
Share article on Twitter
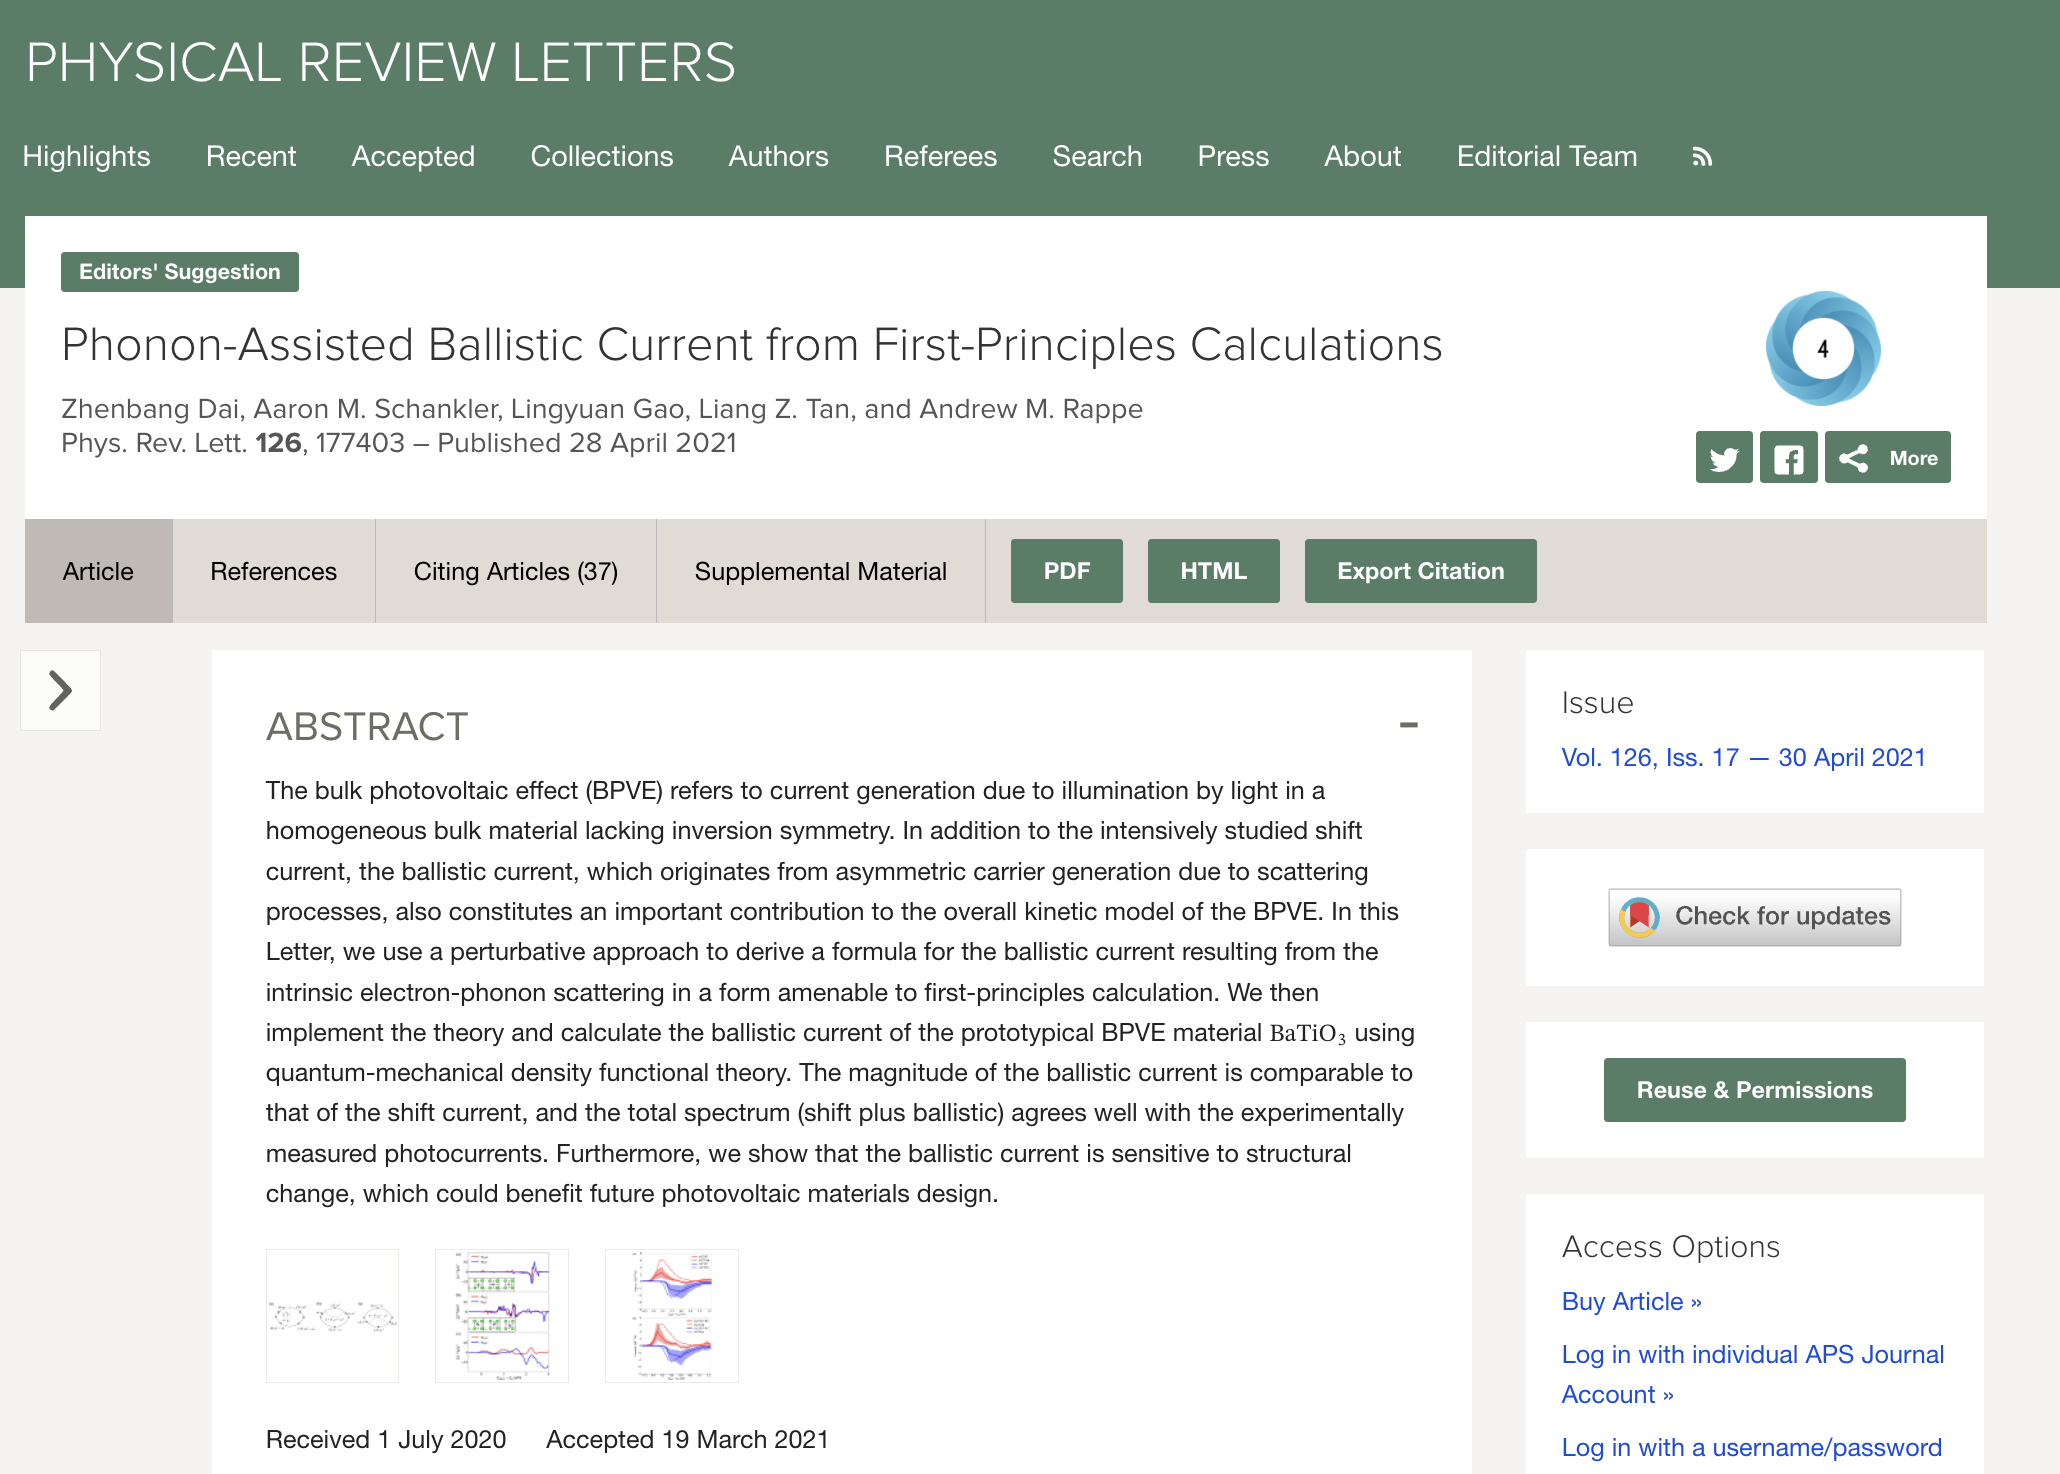pyautogui.click(x=1723, y=458)
